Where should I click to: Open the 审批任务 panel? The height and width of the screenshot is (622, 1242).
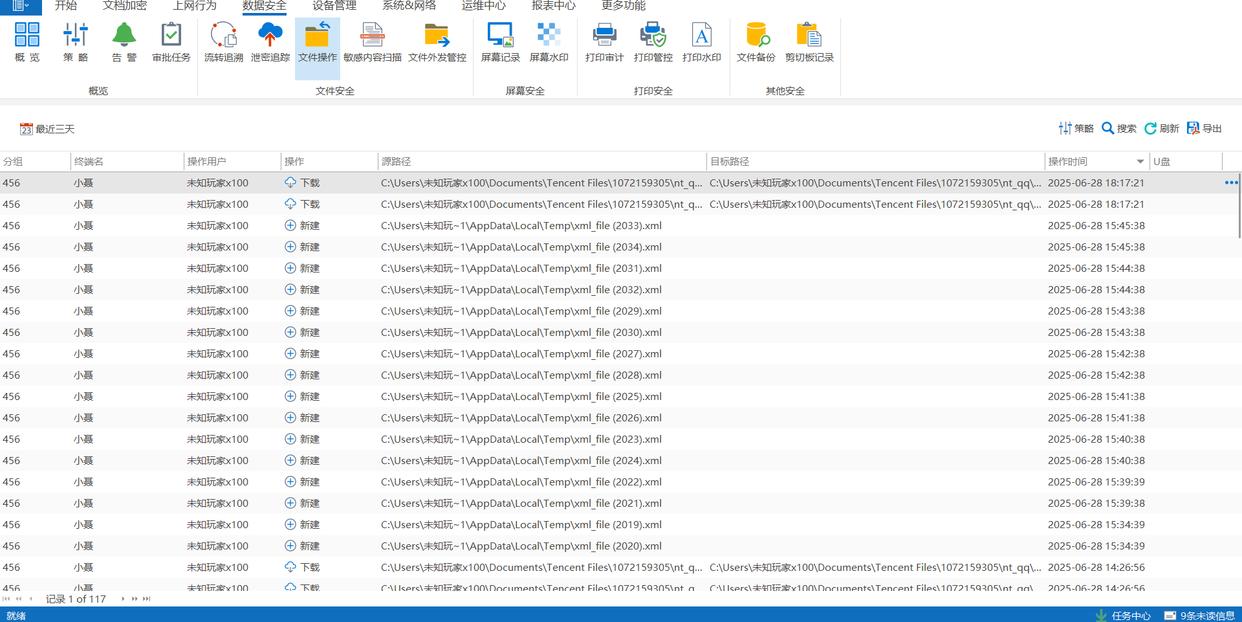171,42
